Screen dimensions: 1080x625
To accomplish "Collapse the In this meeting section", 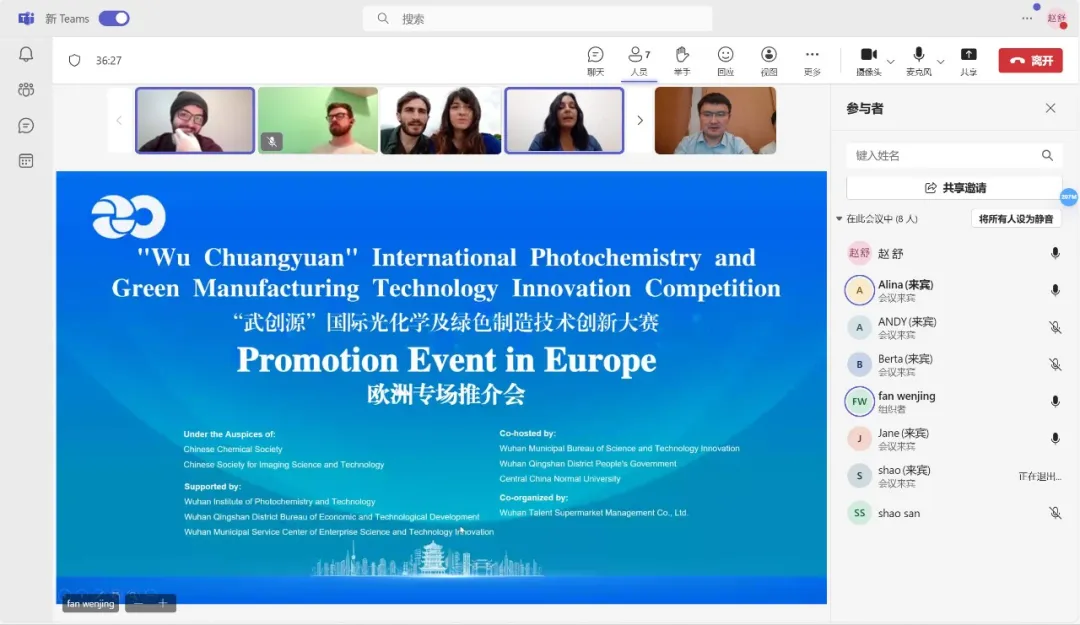I will pos(839,219).
